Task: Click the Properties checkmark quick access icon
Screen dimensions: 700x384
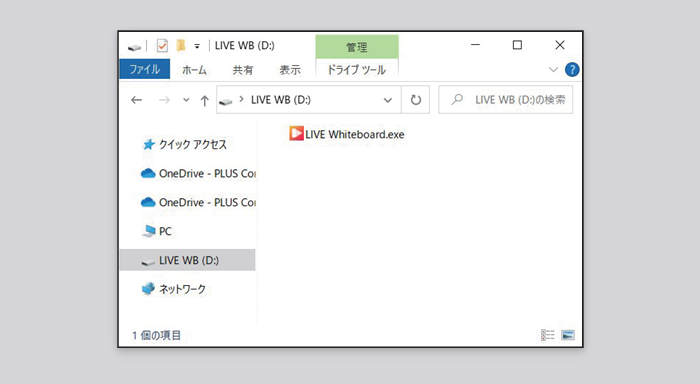Action: [x=162, y=46]
